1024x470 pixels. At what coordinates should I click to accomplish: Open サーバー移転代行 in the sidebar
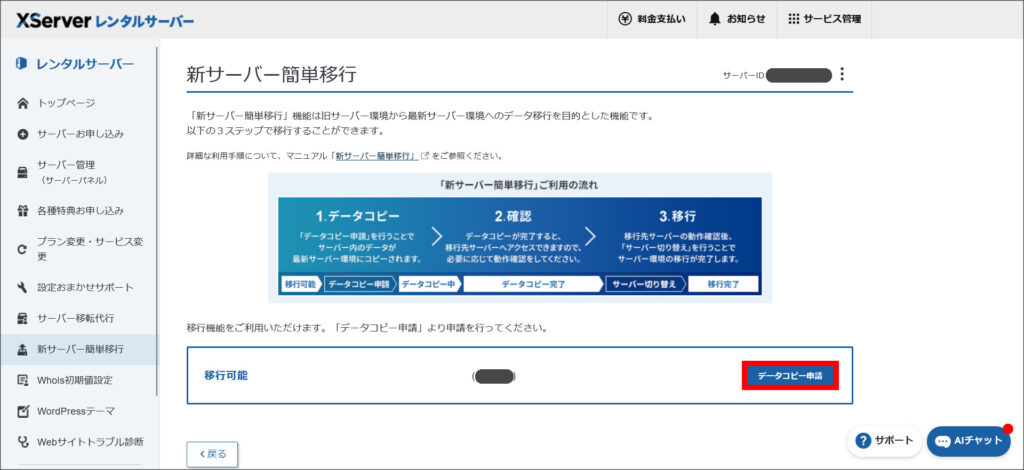(78, 319)
